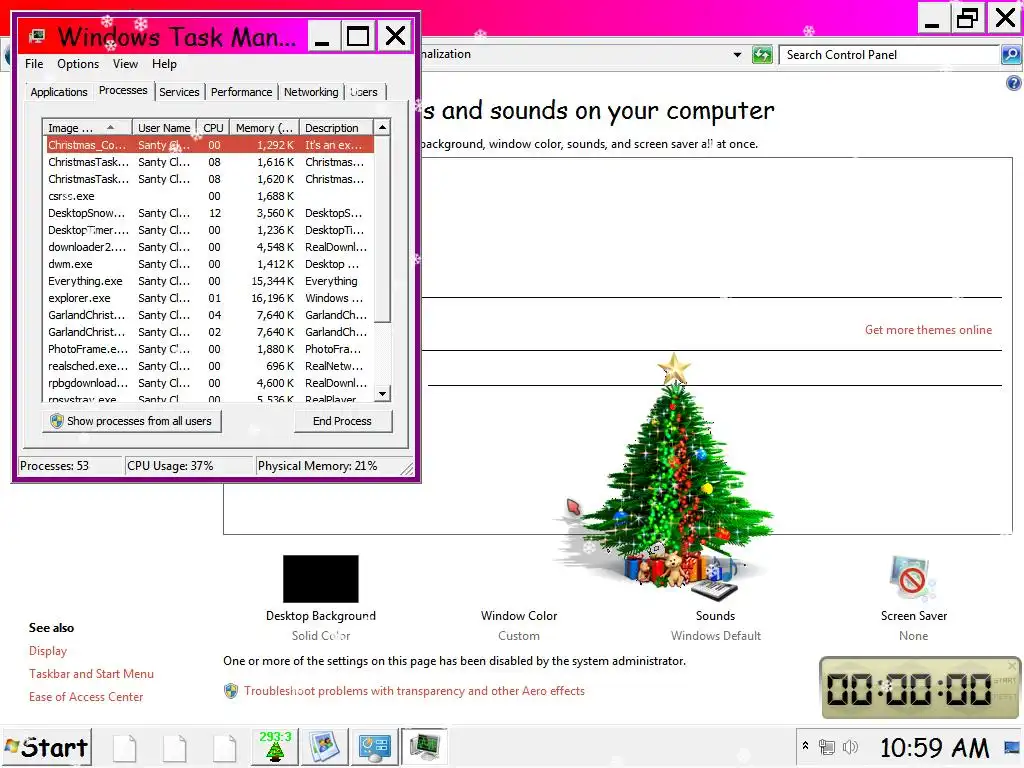Click the End Process button
This screenshot has height=768, width=1024.
click(x=342, y=421)
